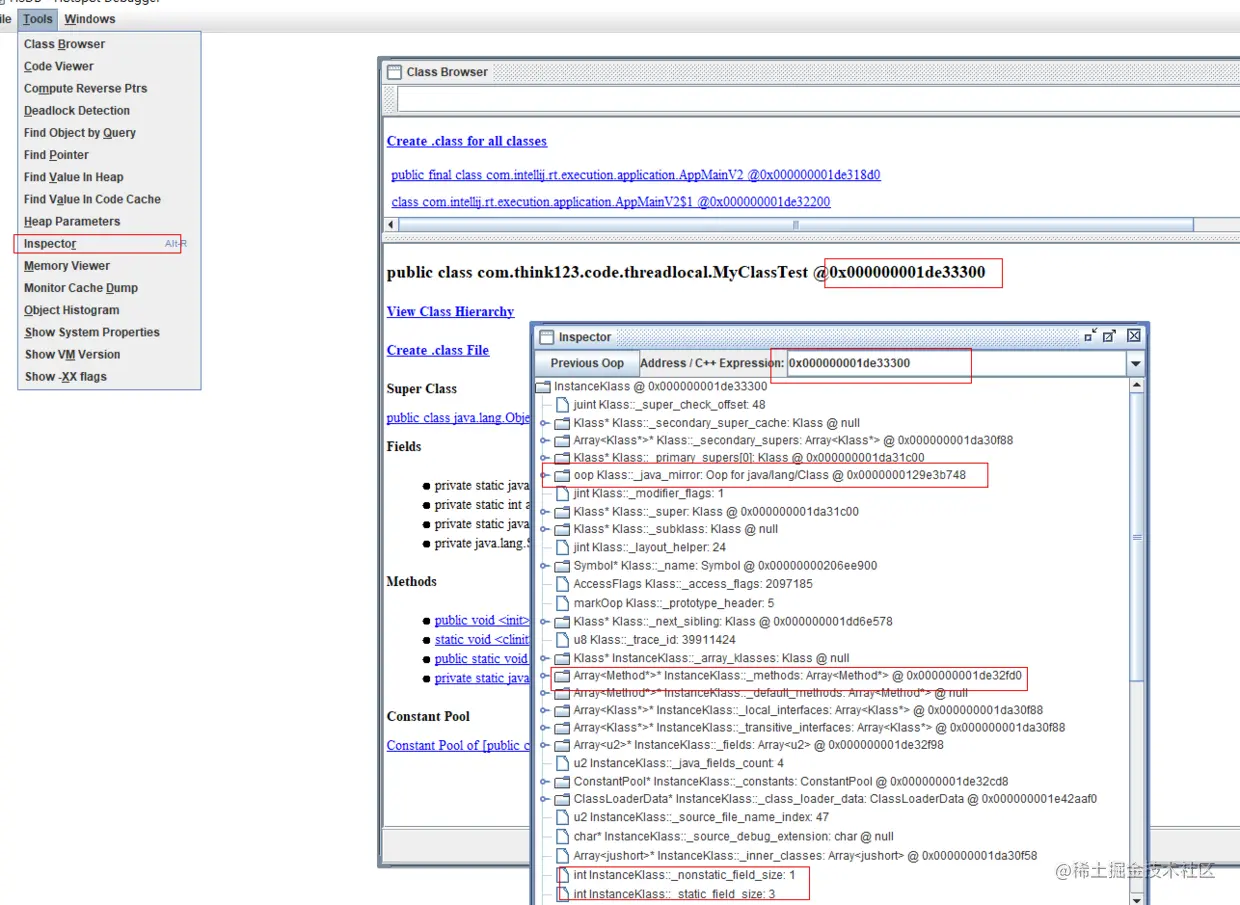Open the Tools menu
The height and width of the screenshot is (905, 1240).
pos(38,19)
